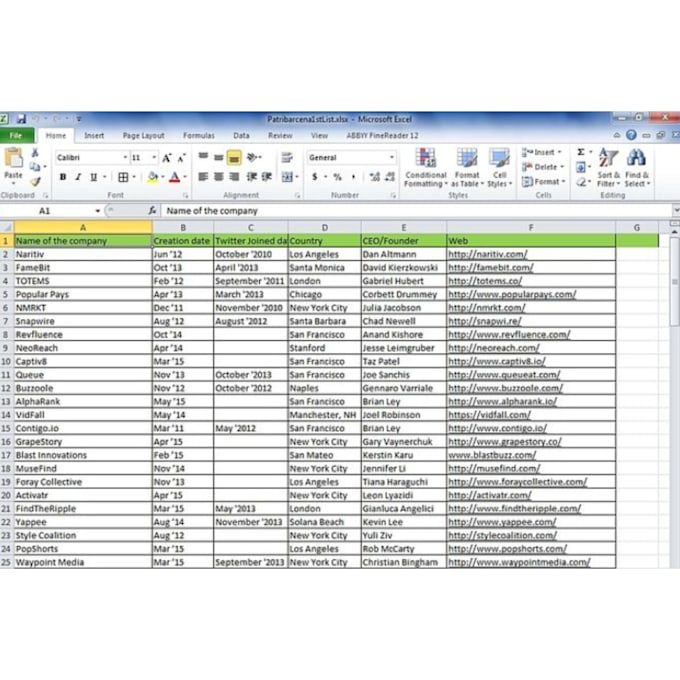
Task: Click formula bar showing Name of the company
Action: pos(416,211)
